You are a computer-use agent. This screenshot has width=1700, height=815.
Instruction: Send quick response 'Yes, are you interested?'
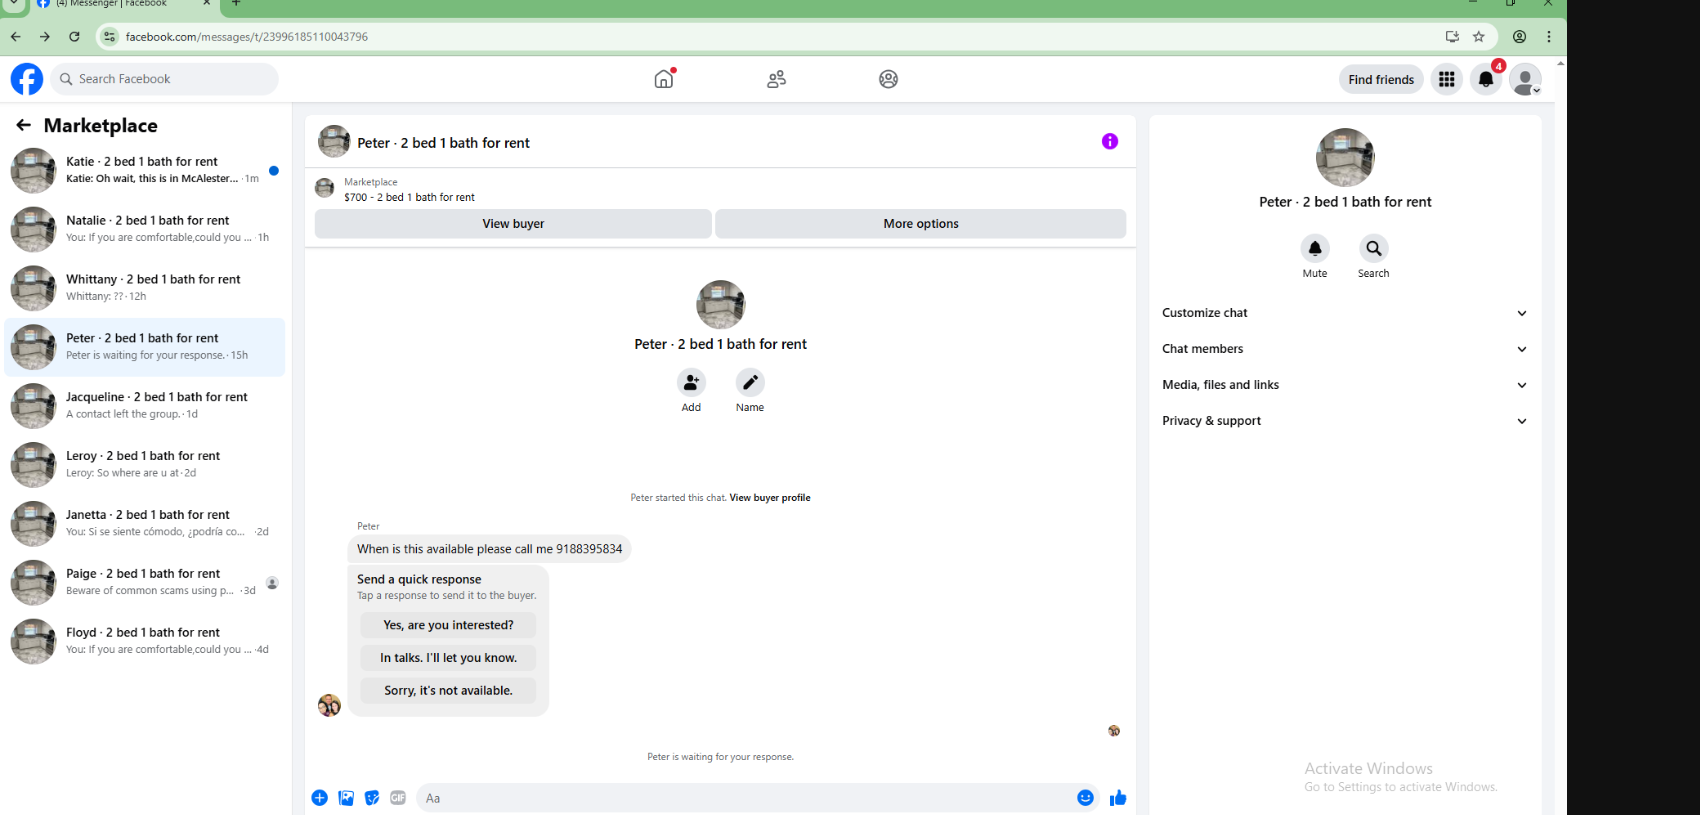(x=448, y=625)
